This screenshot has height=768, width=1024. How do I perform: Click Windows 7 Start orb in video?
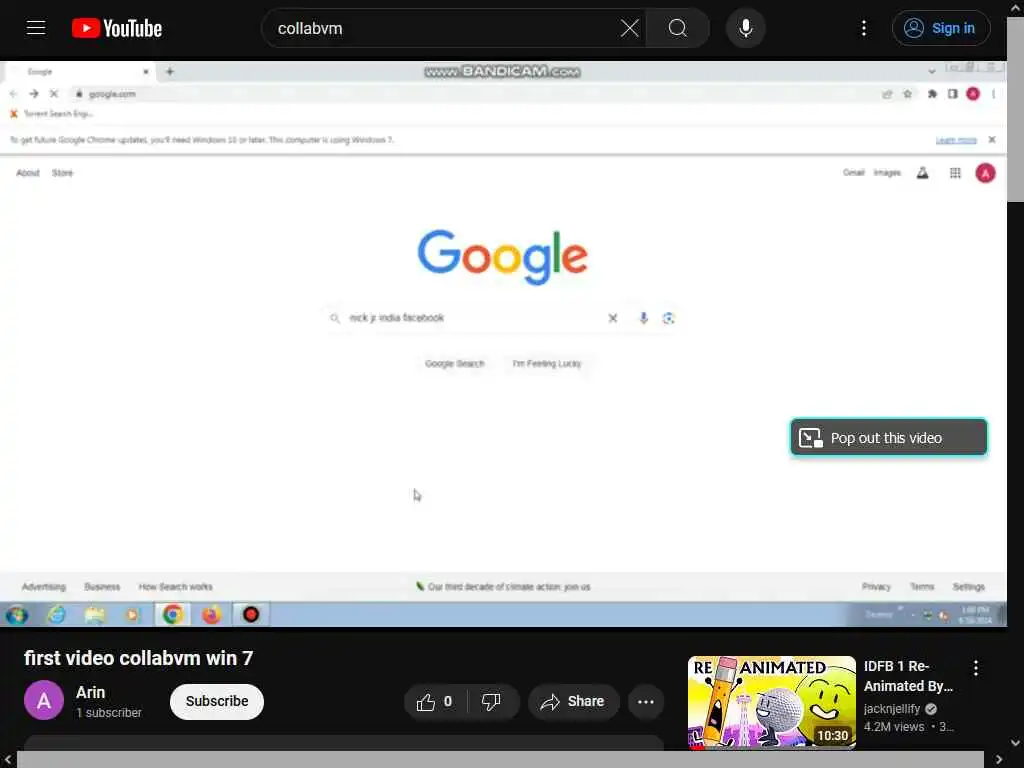(18, 615)
